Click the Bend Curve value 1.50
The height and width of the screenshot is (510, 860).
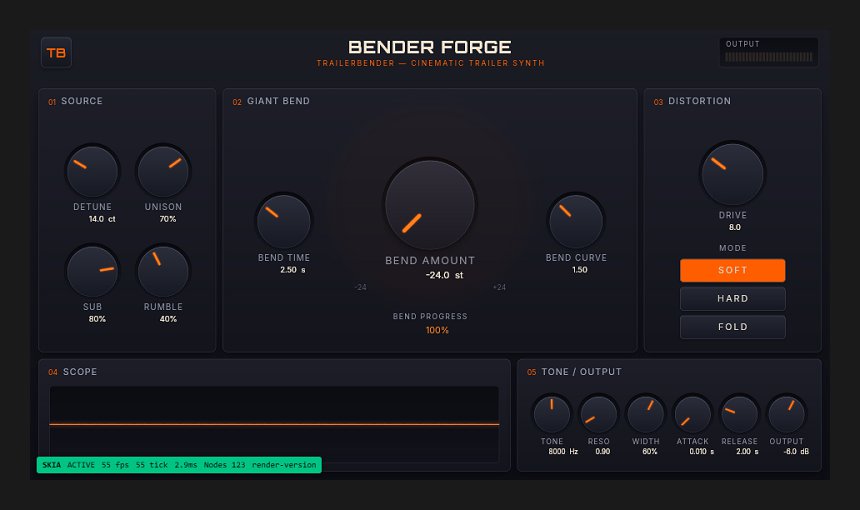tap(580, 270)
